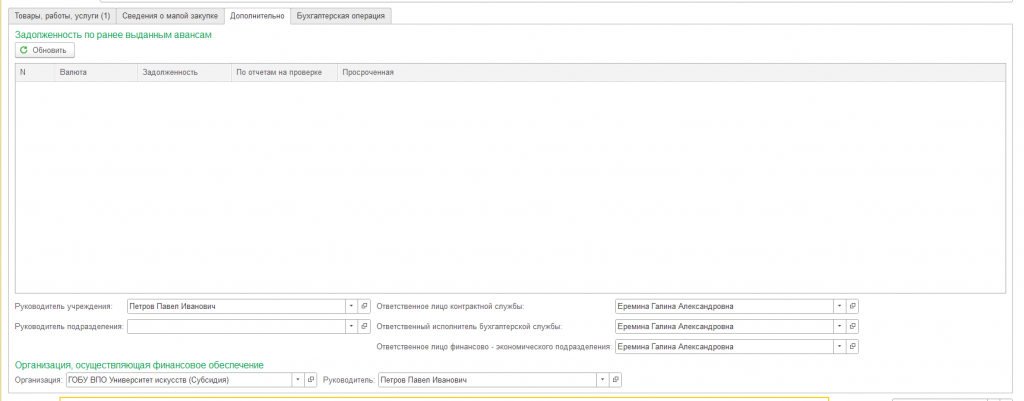This screenshot has width=1024, height=401.
Task: Open the Товары, работы, услуги (1) tab
Action: click(63, 16)
